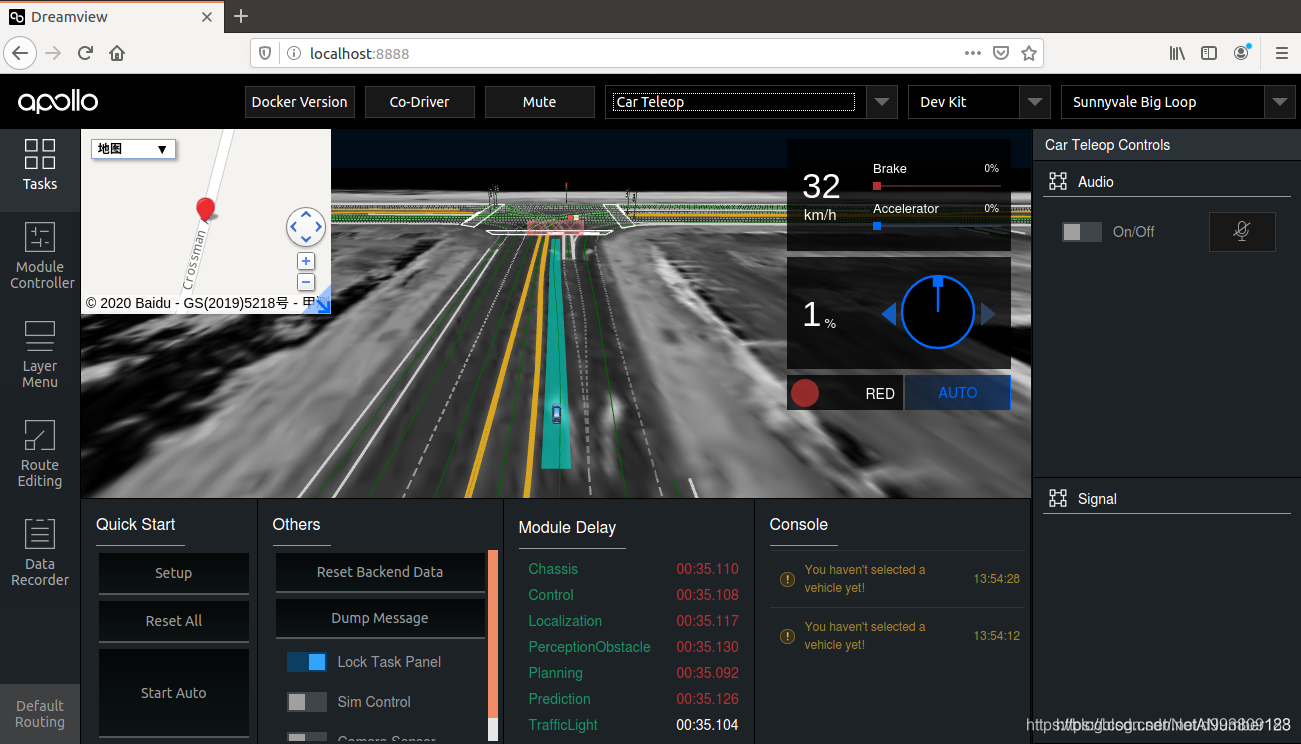1301x744 pixels.
Task: Click the Reset All button
Action: point(173,621)
